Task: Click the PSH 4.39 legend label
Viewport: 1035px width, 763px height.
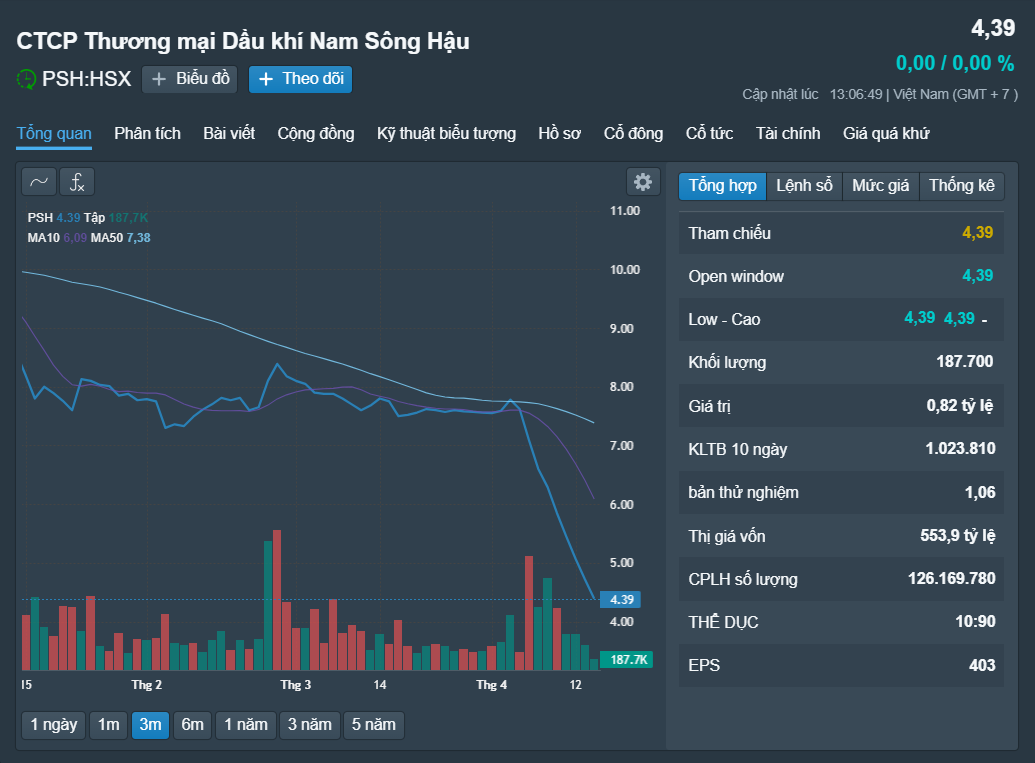Action: pos(54,218)
